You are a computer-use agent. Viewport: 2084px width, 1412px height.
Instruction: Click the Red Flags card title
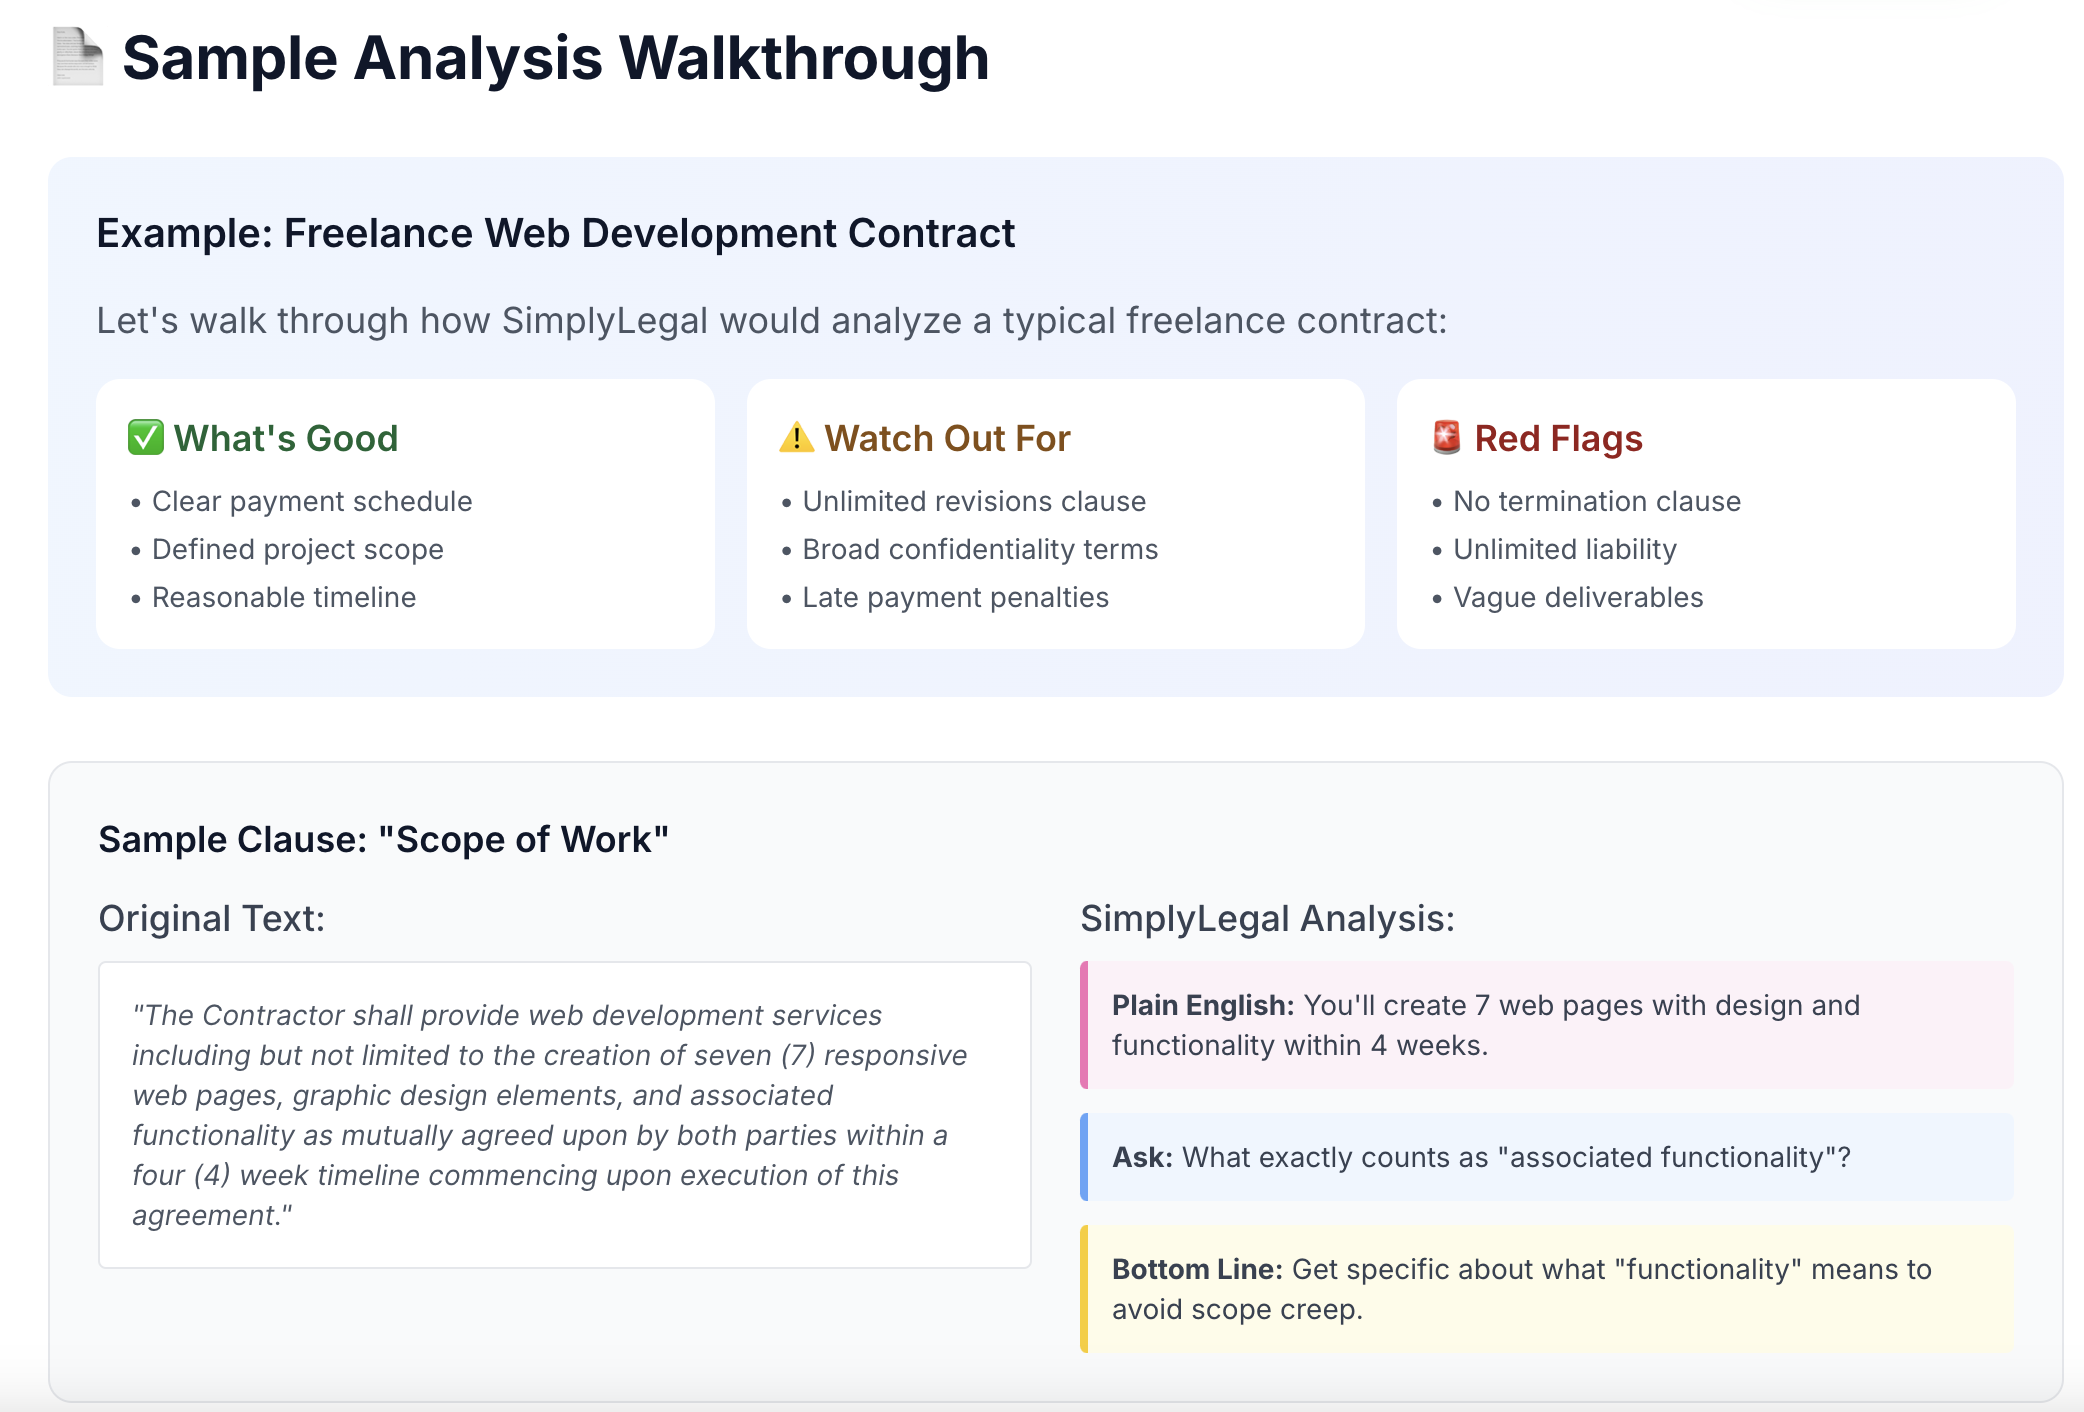coord(1558,438)
